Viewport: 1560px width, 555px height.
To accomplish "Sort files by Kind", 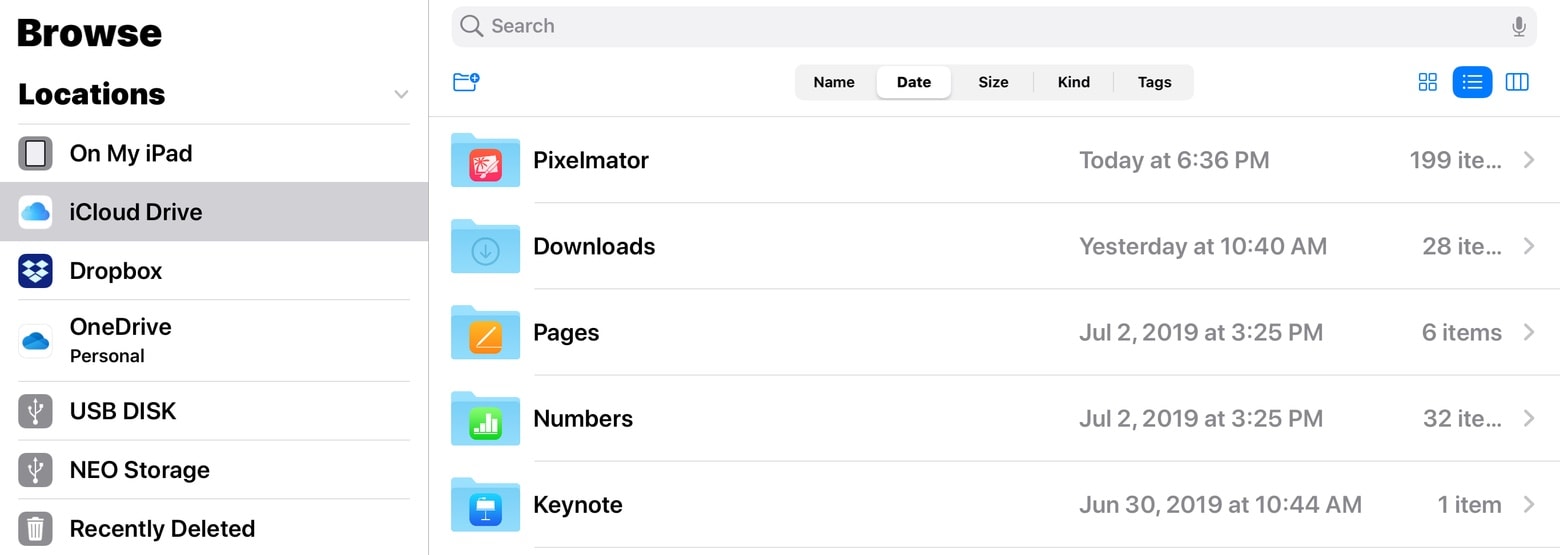I will click(x=1074, y=82).
